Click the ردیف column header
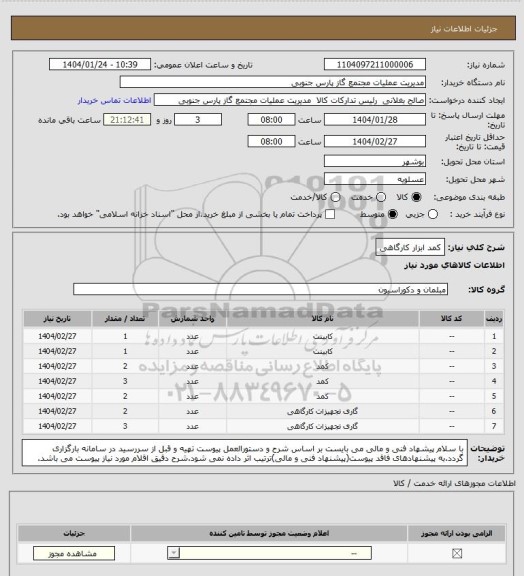The image size is (524, 576). click(x=494, y=318)
